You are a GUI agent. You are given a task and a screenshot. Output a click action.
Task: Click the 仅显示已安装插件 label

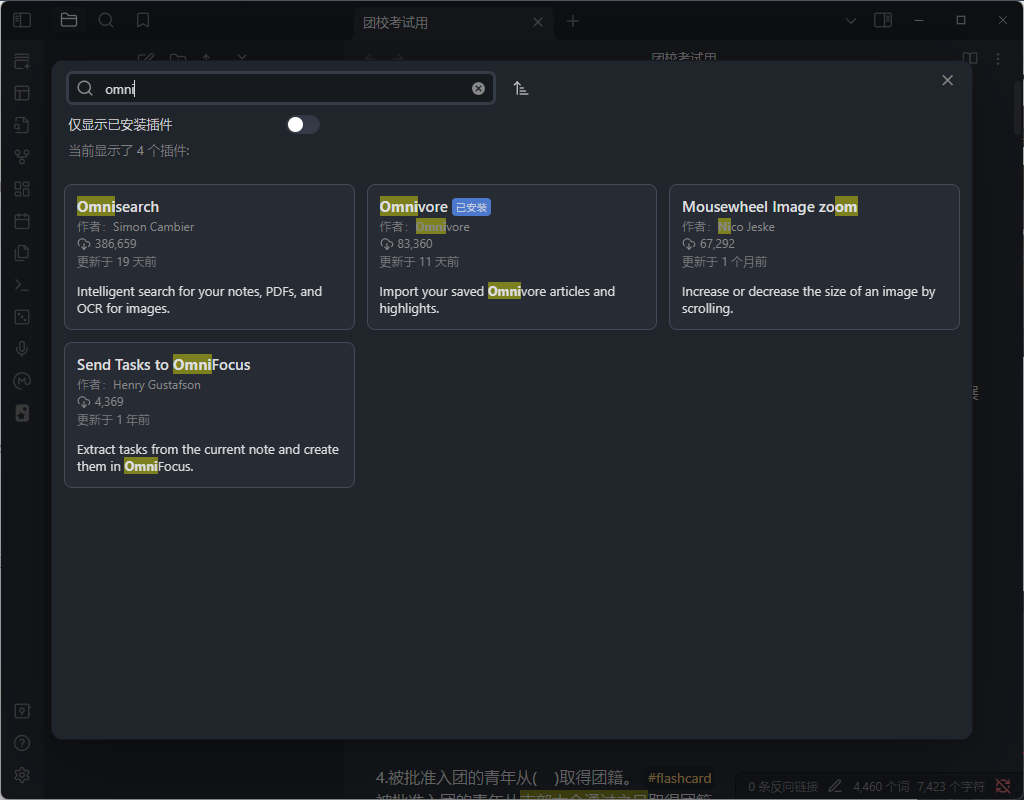(120, 125)
